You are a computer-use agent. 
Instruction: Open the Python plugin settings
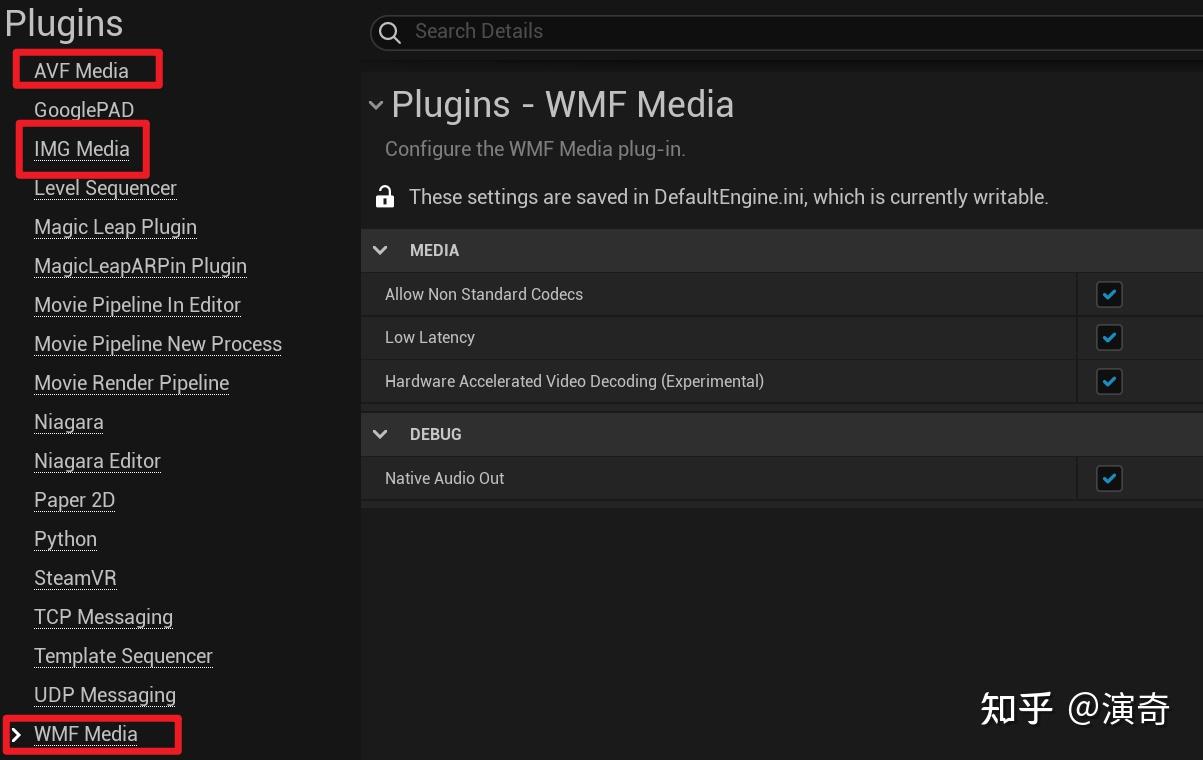(65, 539)
